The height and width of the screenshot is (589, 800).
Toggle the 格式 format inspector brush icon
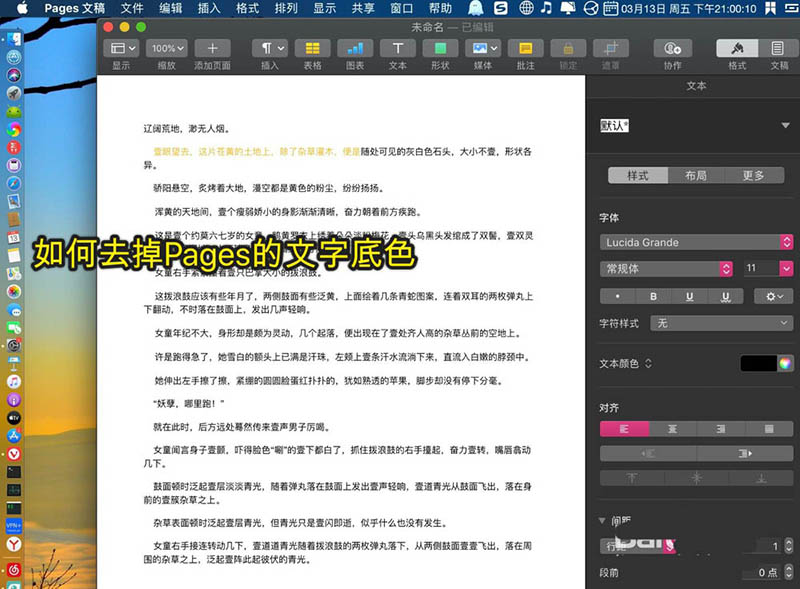[737, 48]
